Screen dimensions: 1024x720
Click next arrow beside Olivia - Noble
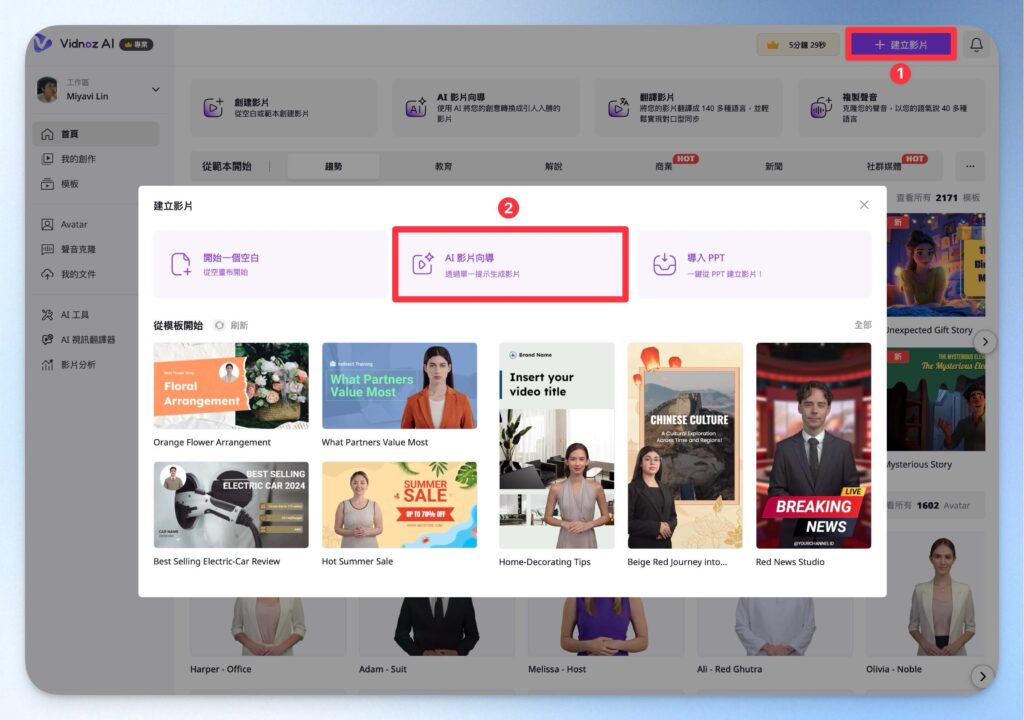point(982,676)
